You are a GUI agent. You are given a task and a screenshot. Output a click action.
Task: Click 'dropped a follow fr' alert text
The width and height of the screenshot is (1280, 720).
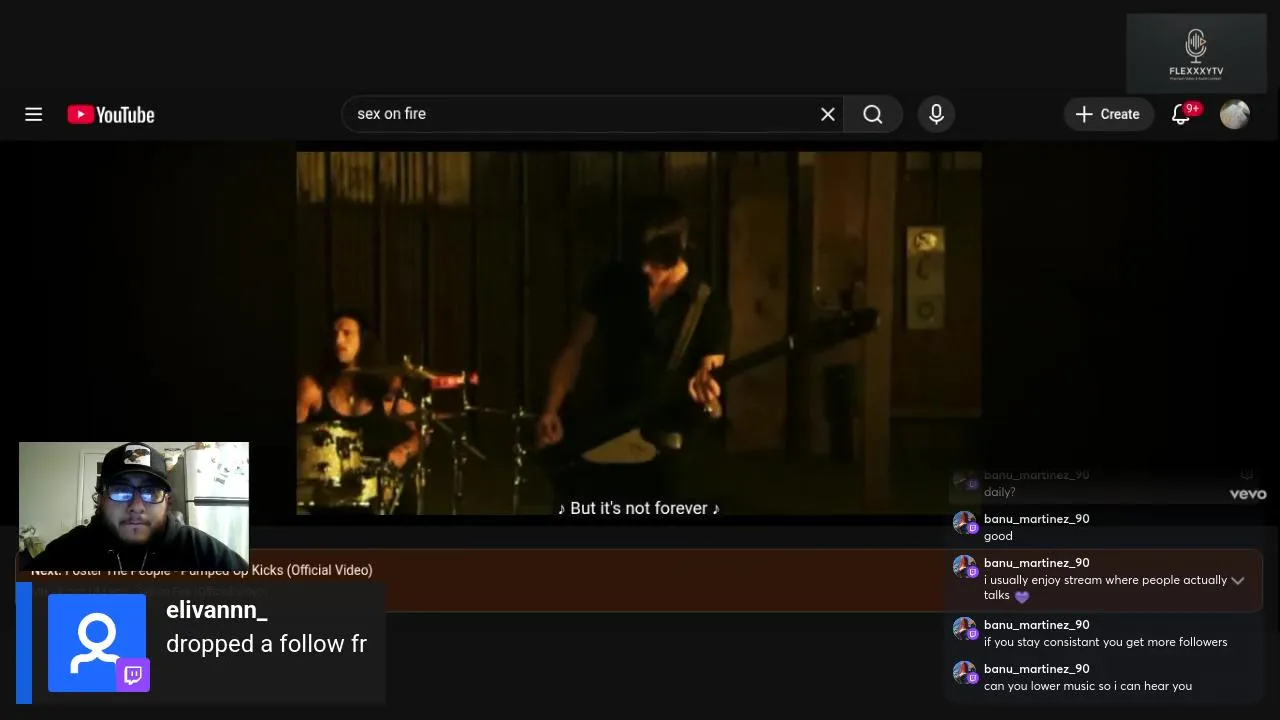[x=266, y=644]
